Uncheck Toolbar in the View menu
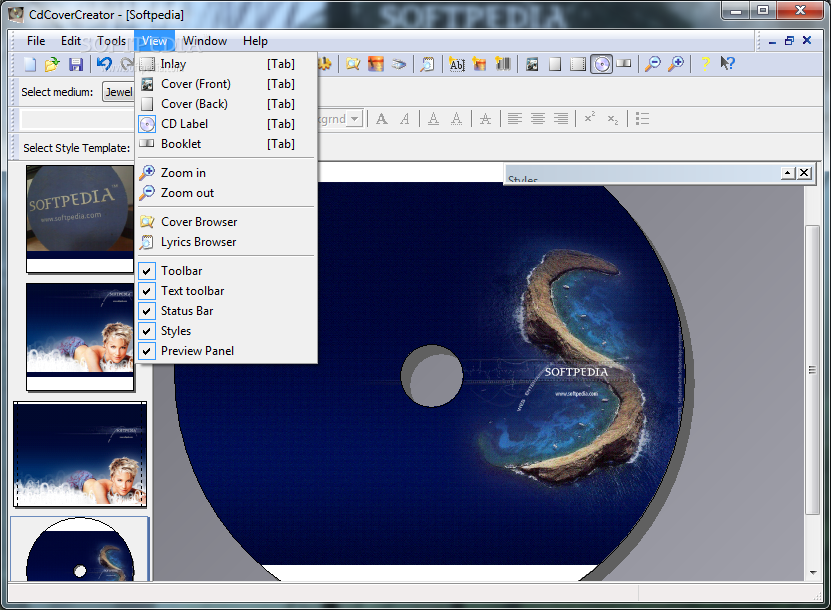 227,271
